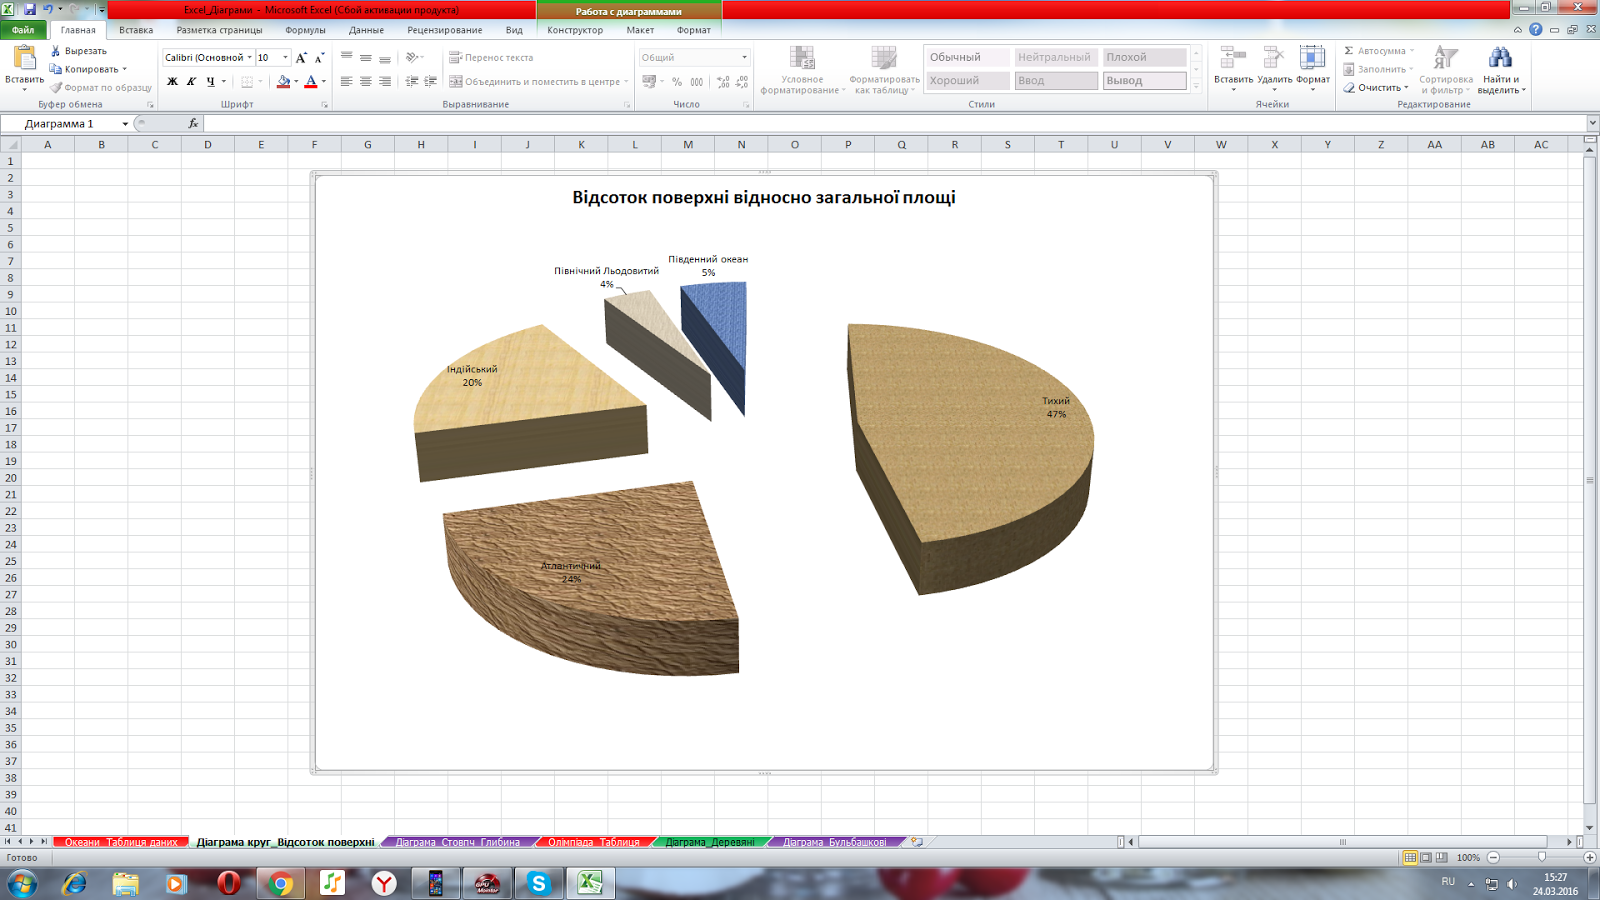Click the Save icon in quick access toolbar
1600x900 pixels.
pos(30,9)
